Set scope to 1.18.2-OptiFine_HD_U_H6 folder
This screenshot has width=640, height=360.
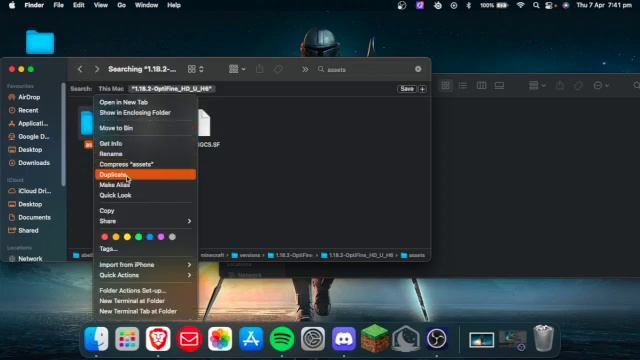click(x=172, y=89)
